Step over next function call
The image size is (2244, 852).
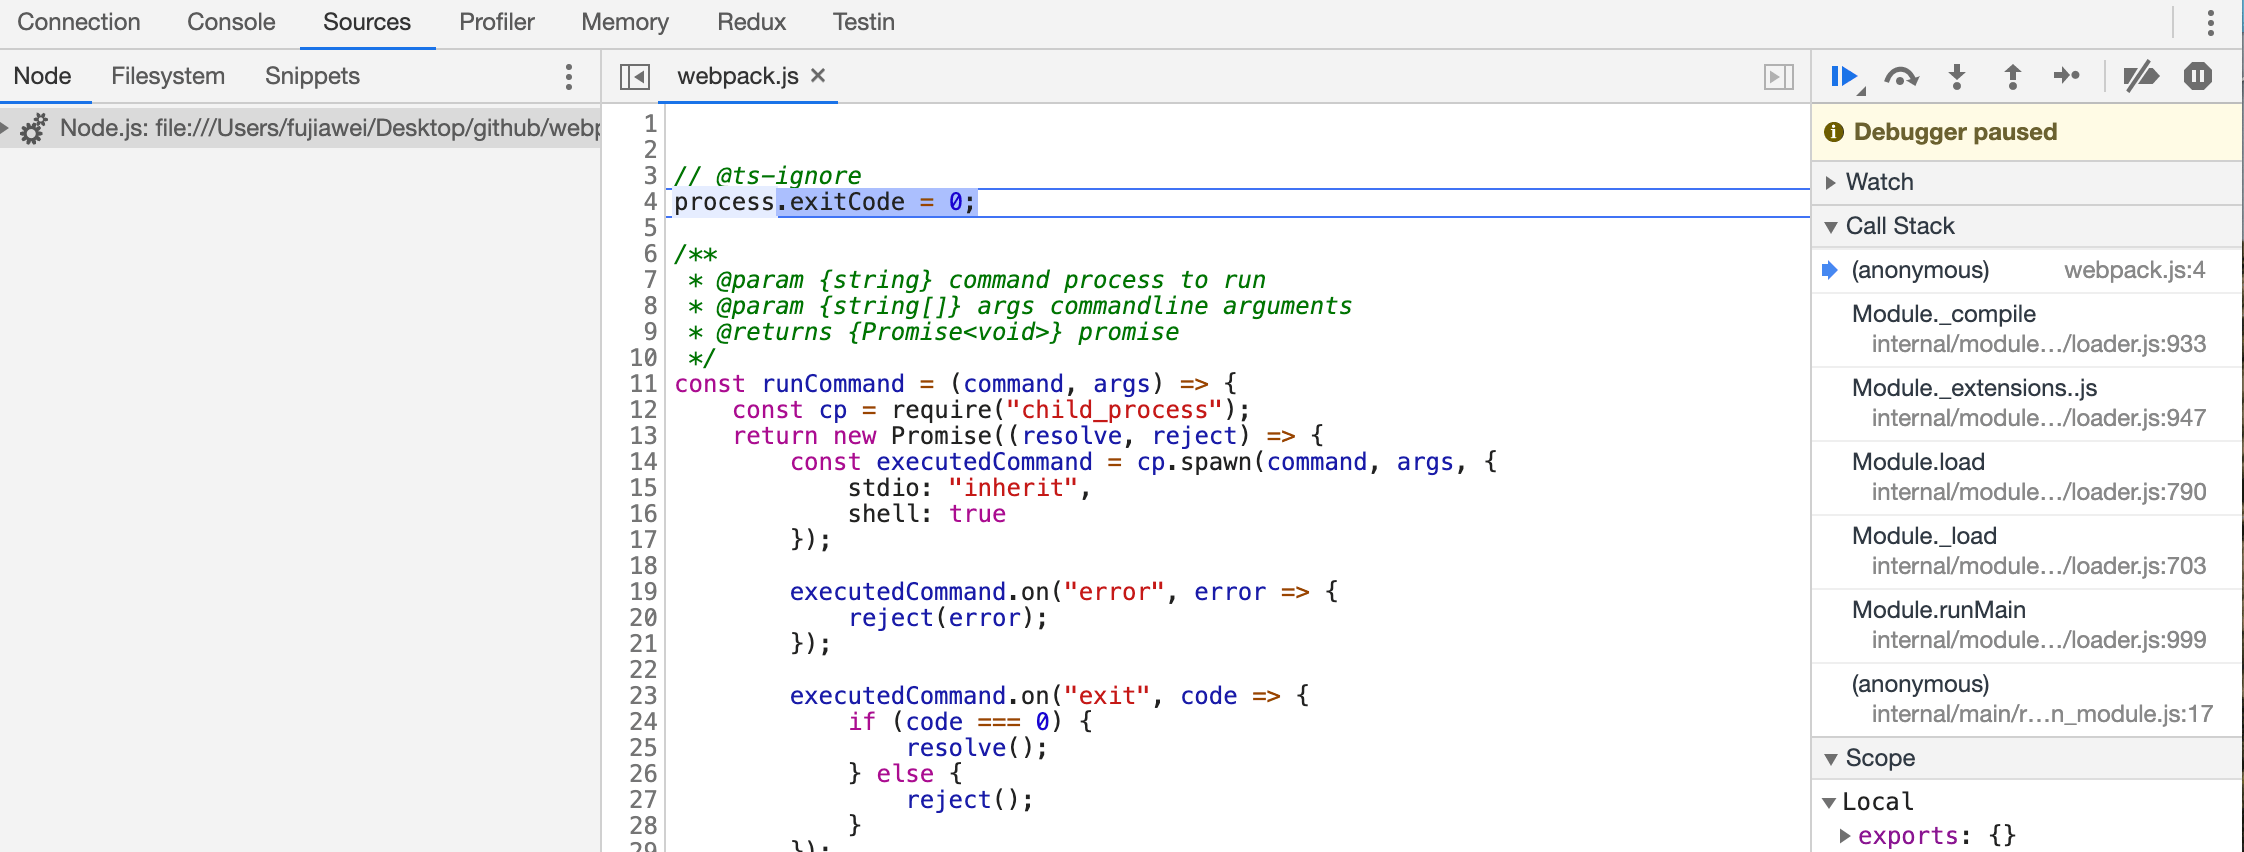point(1900,77)
